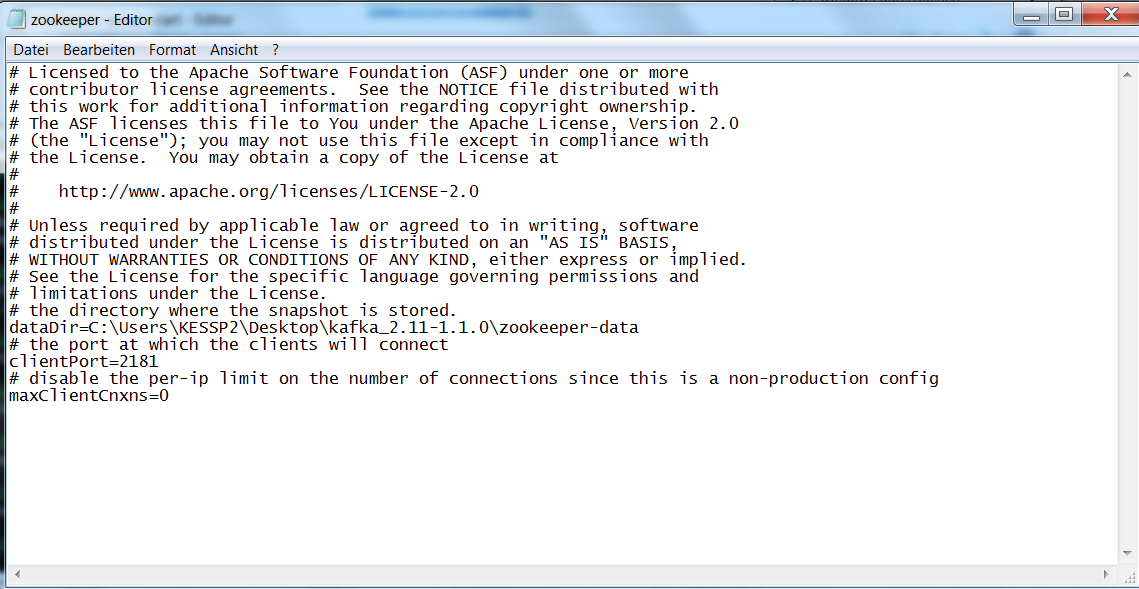Open the ? help menu
This screenshot has width=1139, height=589.
point(275,50)
